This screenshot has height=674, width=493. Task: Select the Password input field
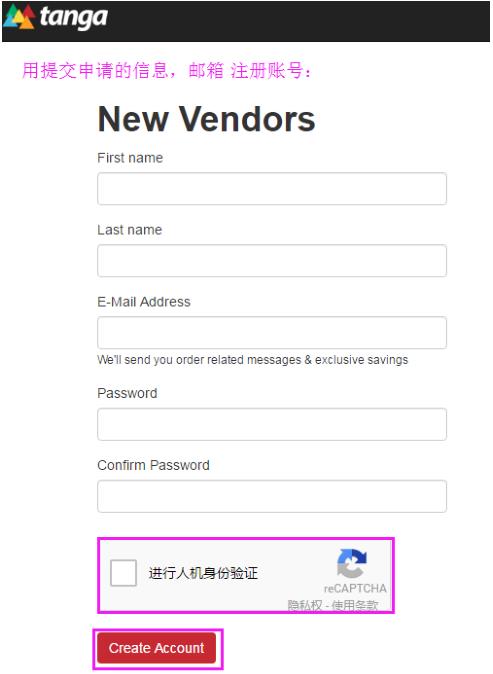click(272, 424)
